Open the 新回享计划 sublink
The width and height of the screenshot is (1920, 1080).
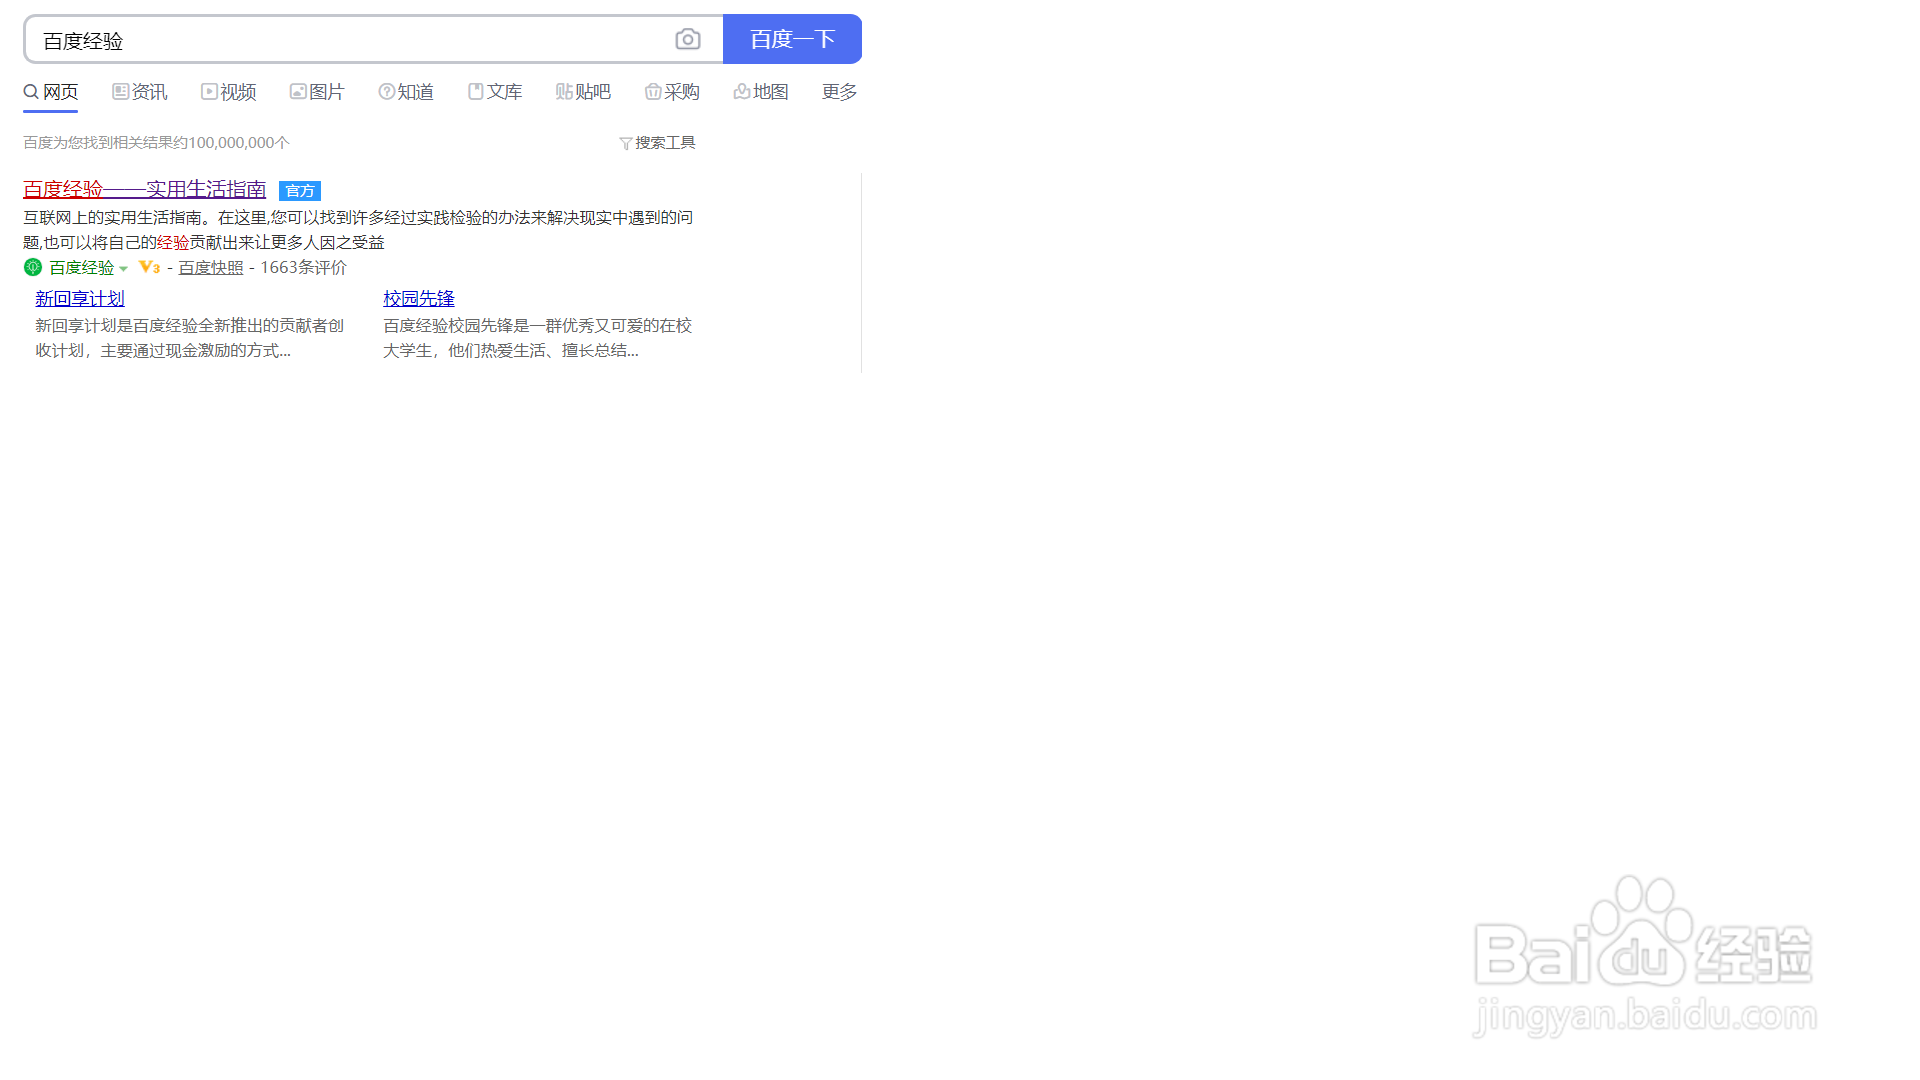coord(80,298)
